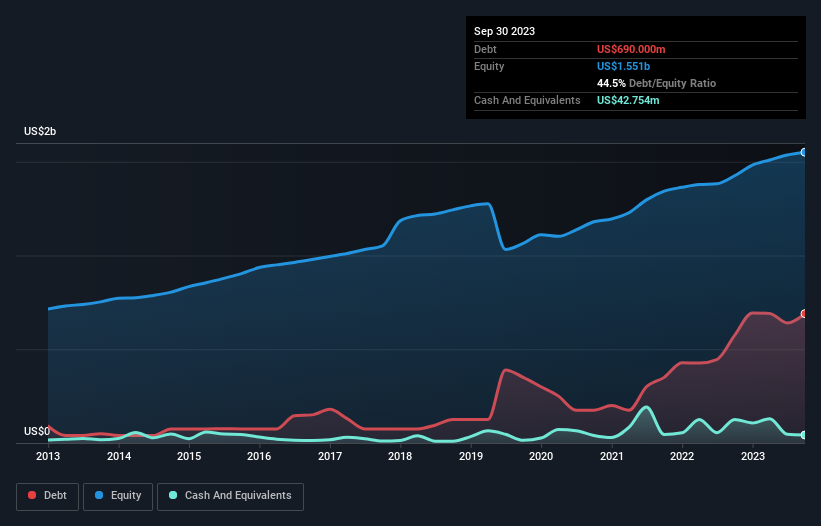
Task: Click the US$42.754m cash value
Action: tap(628, 100)
